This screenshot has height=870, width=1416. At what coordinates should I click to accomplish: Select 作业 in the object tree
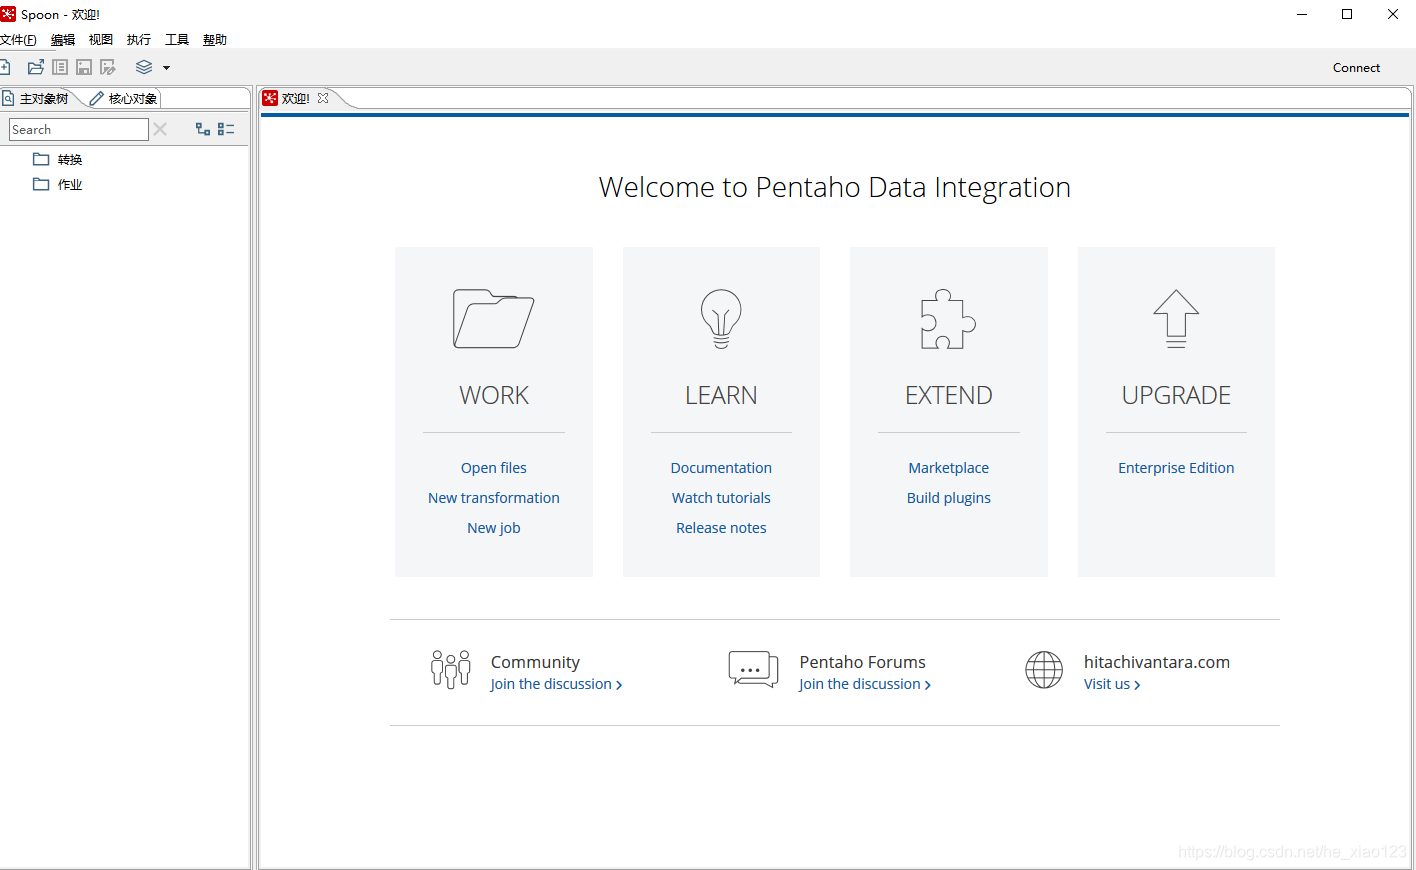[70, 184]
